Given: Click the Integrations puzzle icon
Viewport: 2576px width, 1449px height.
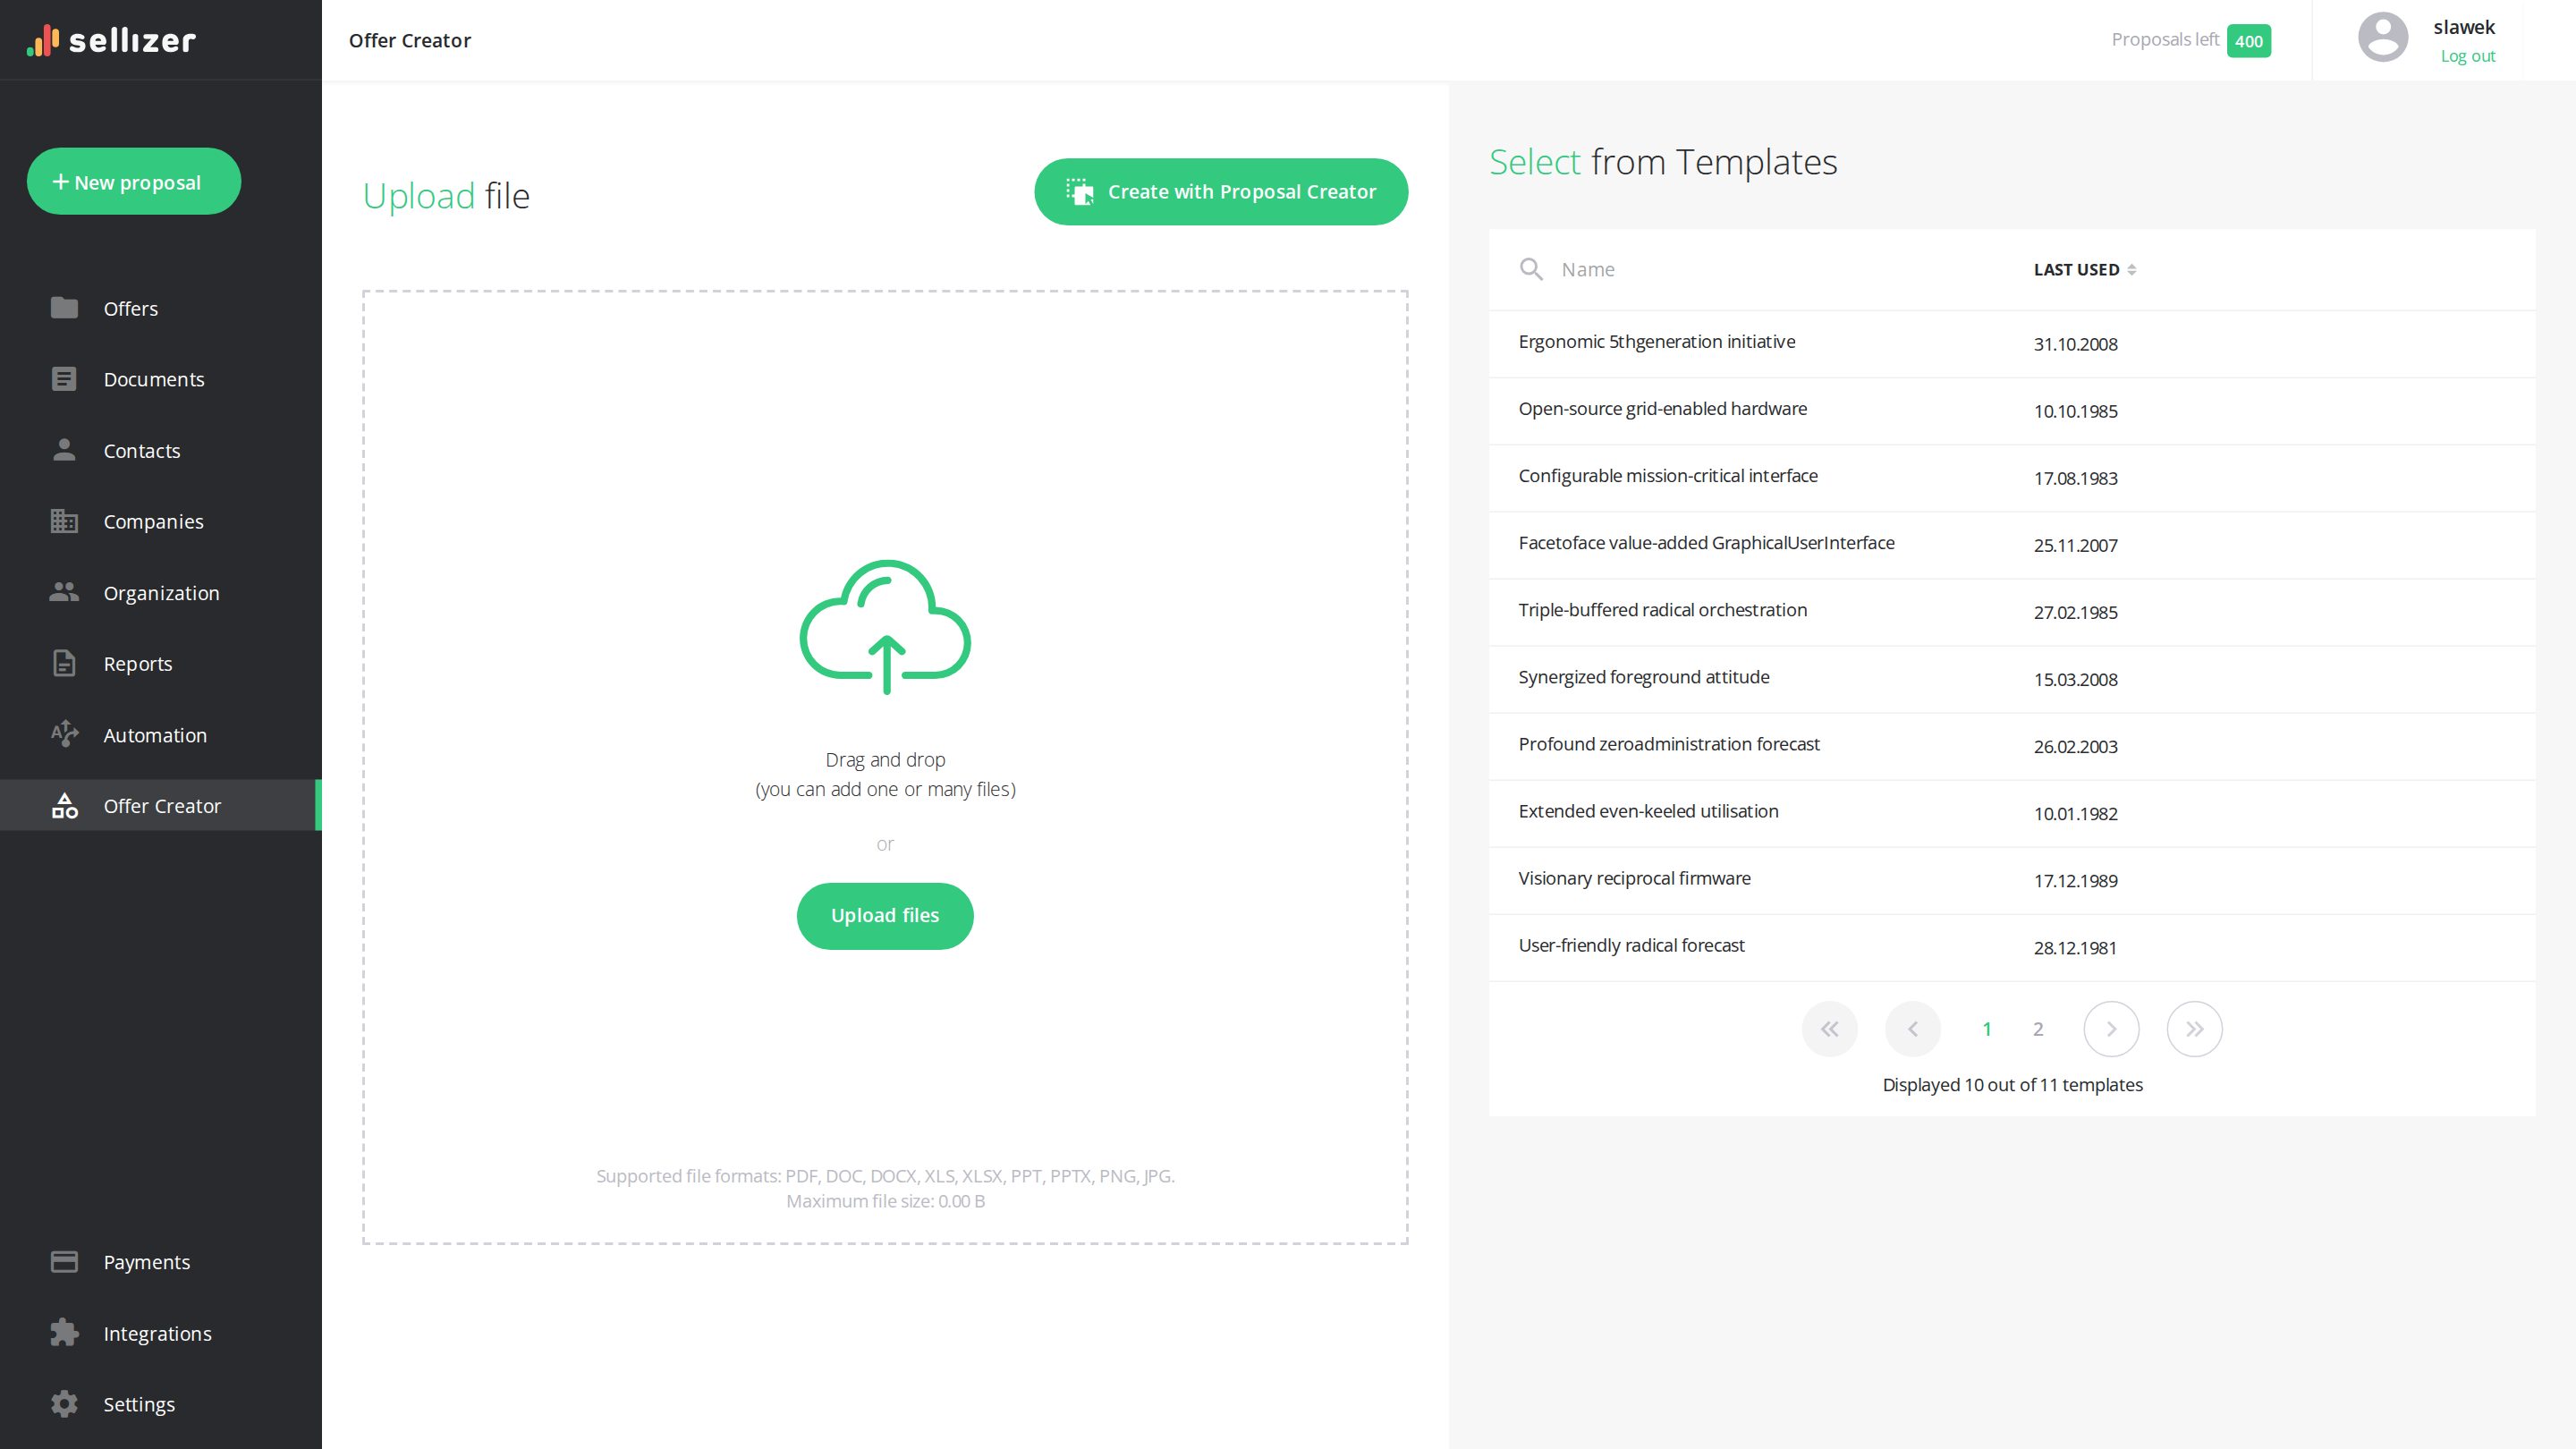Looking at the screenshot, I should (x=64, y=1333).
